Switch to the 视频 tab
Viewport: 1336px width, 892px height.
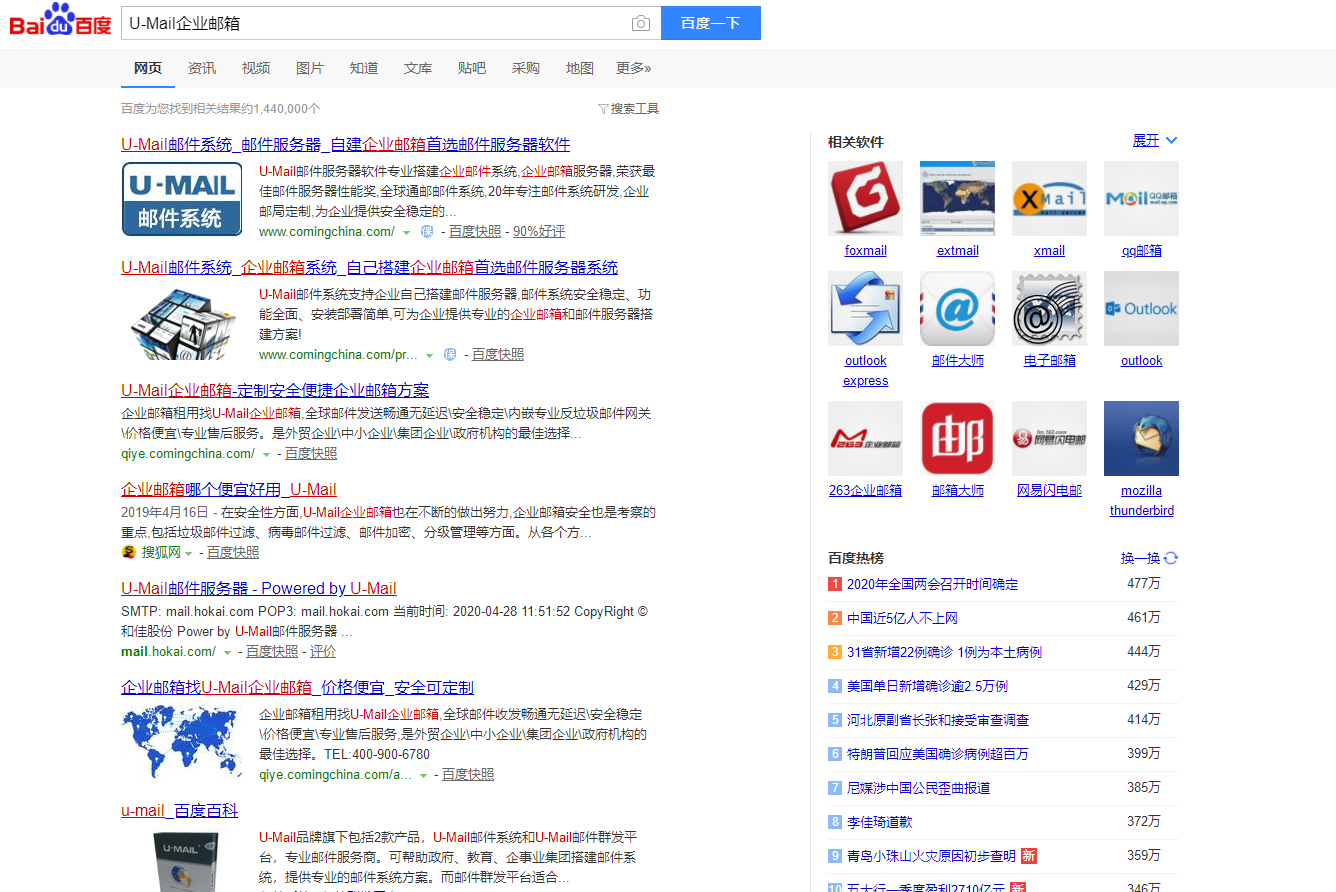[256, 68]
